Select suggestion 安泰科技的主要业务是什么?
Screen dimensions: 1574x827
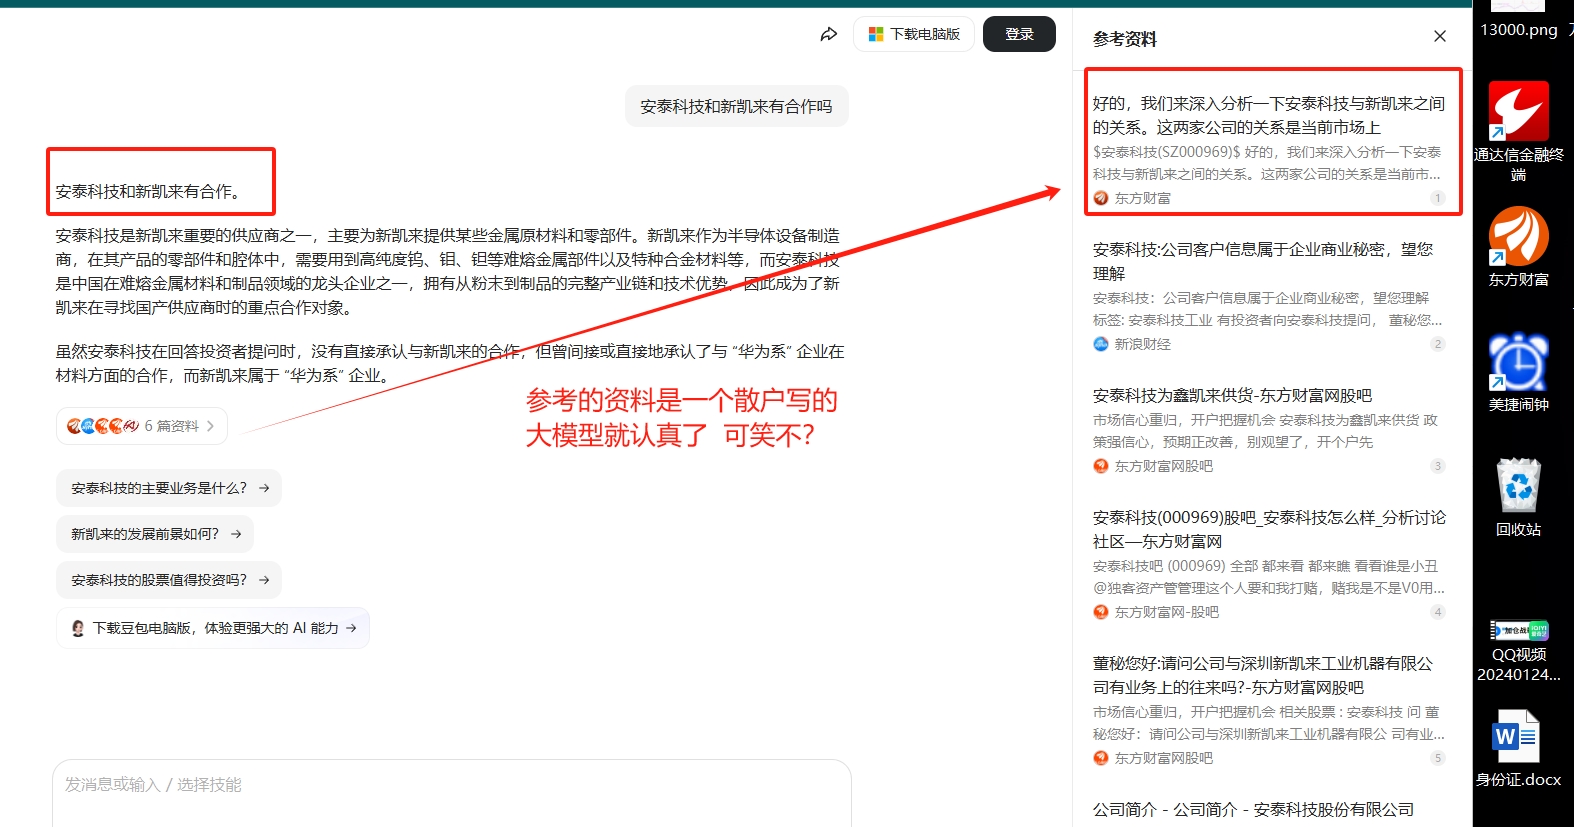(x=168, y=488)
